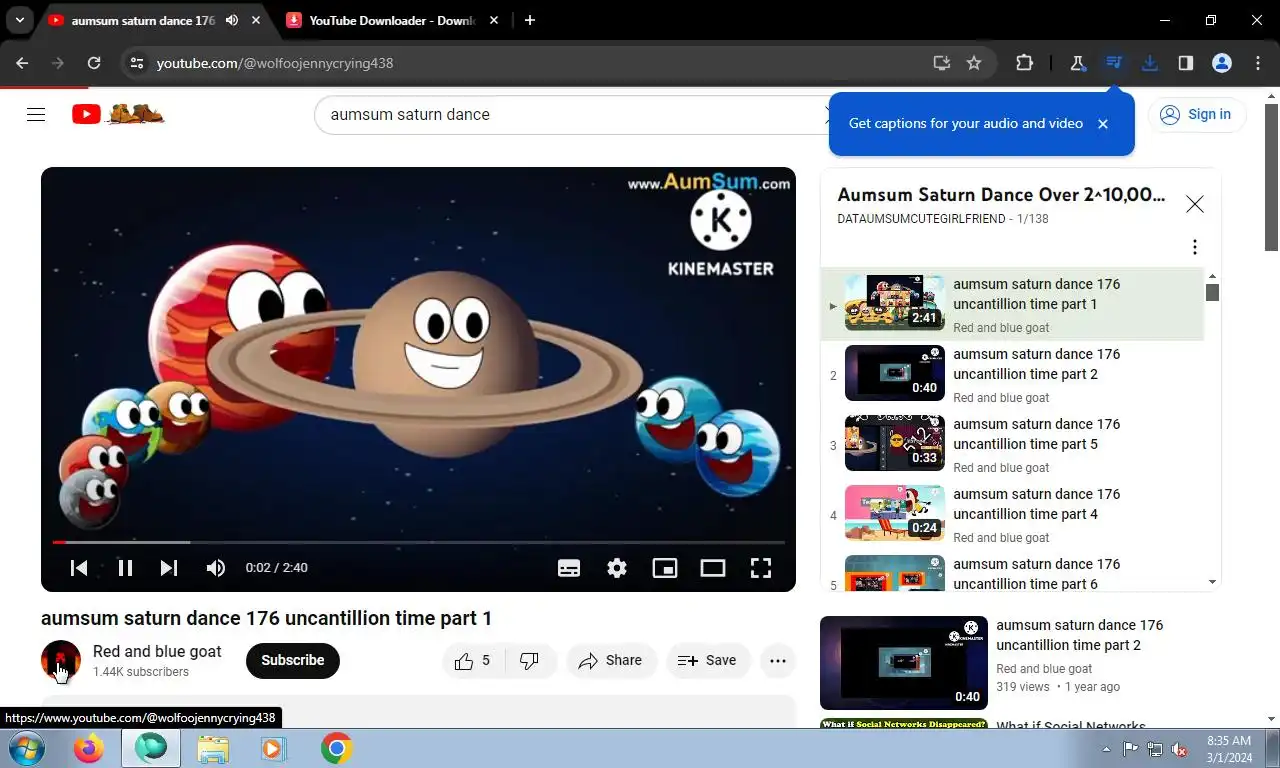The image size is (1280, 768).
Task: Go back to the previous page
Action: click(22, 63)
